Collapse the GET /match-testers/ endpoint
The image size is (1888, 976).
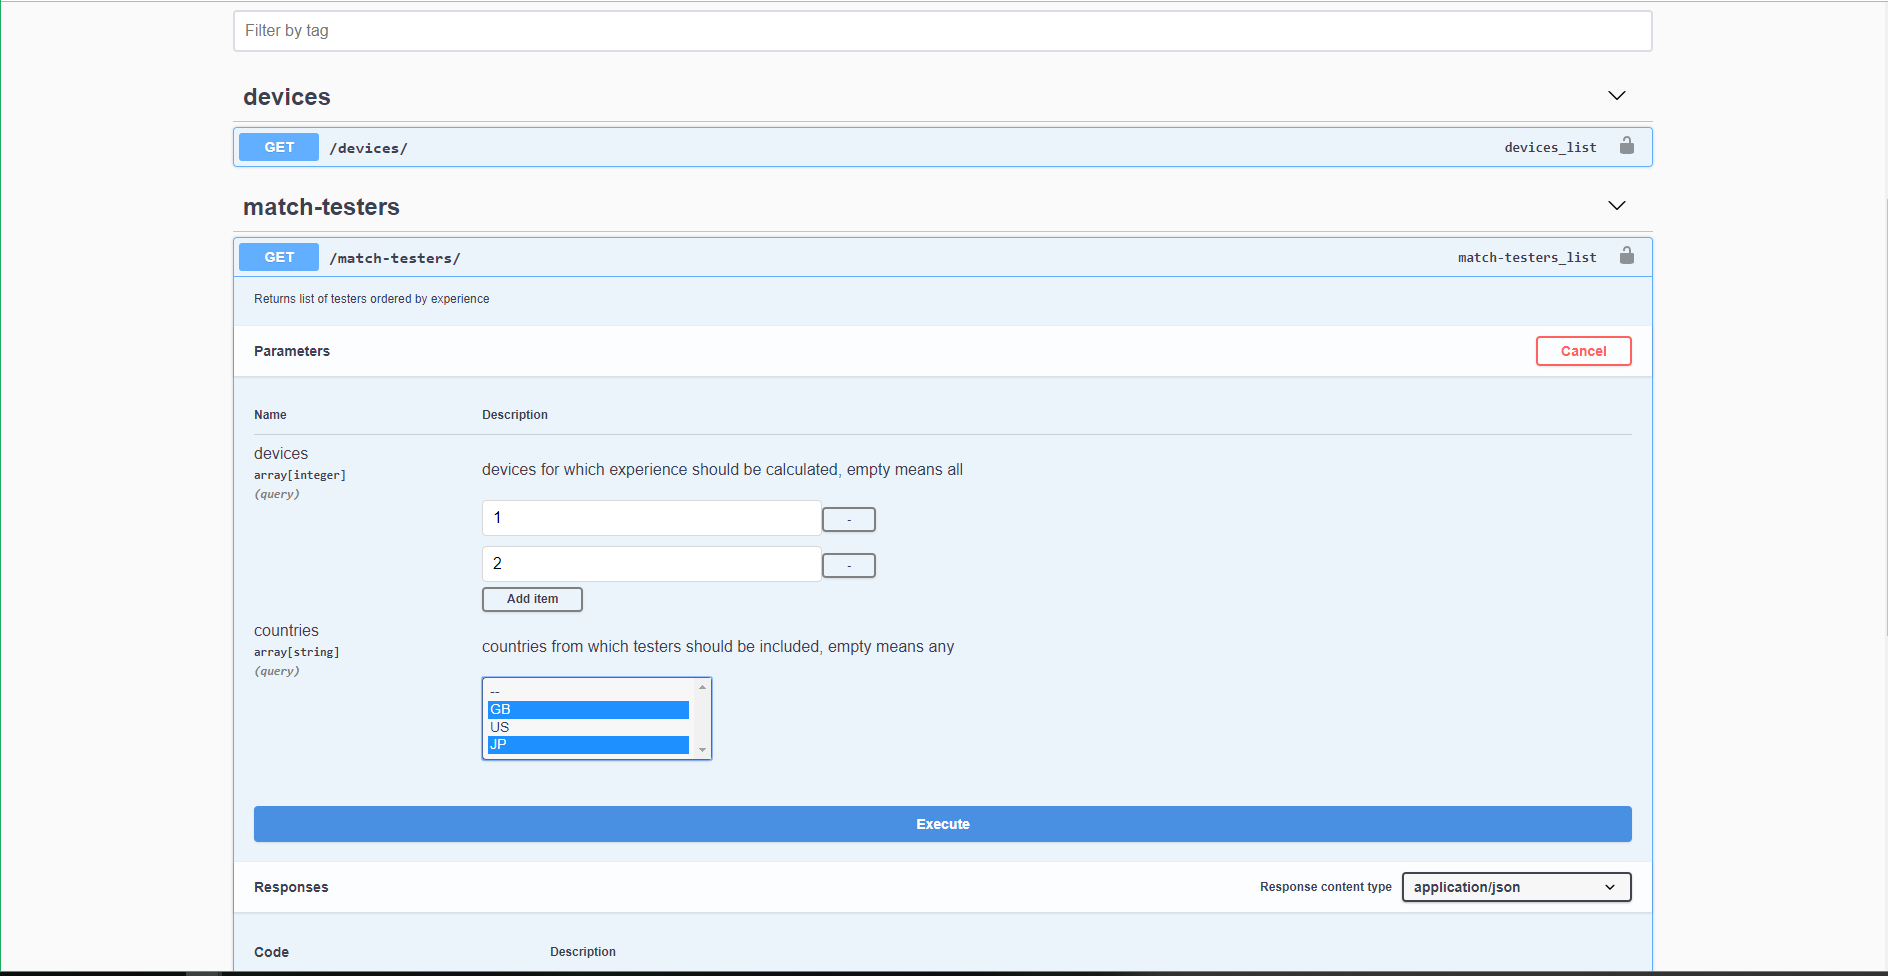(942, 257)
